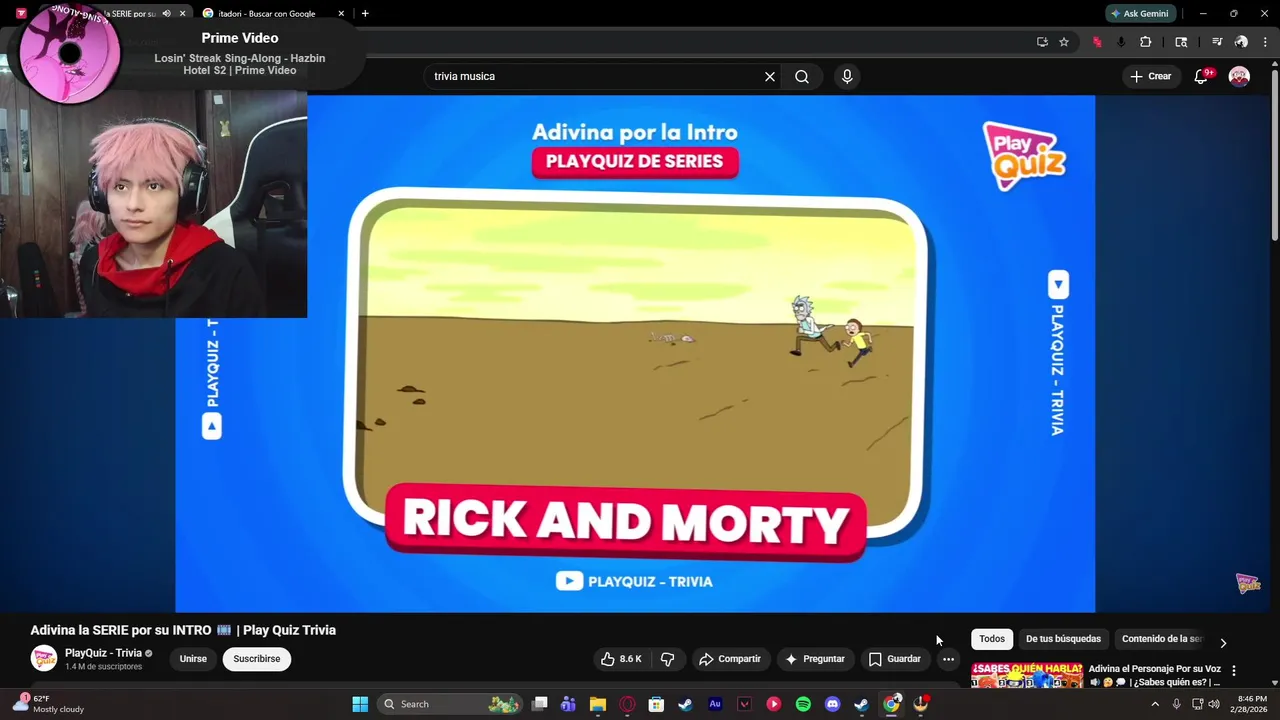The height and width of the screenshot is (720, 1280).
Task: Select the 'Todos' filter chip
Action: [x=992, y=639]
